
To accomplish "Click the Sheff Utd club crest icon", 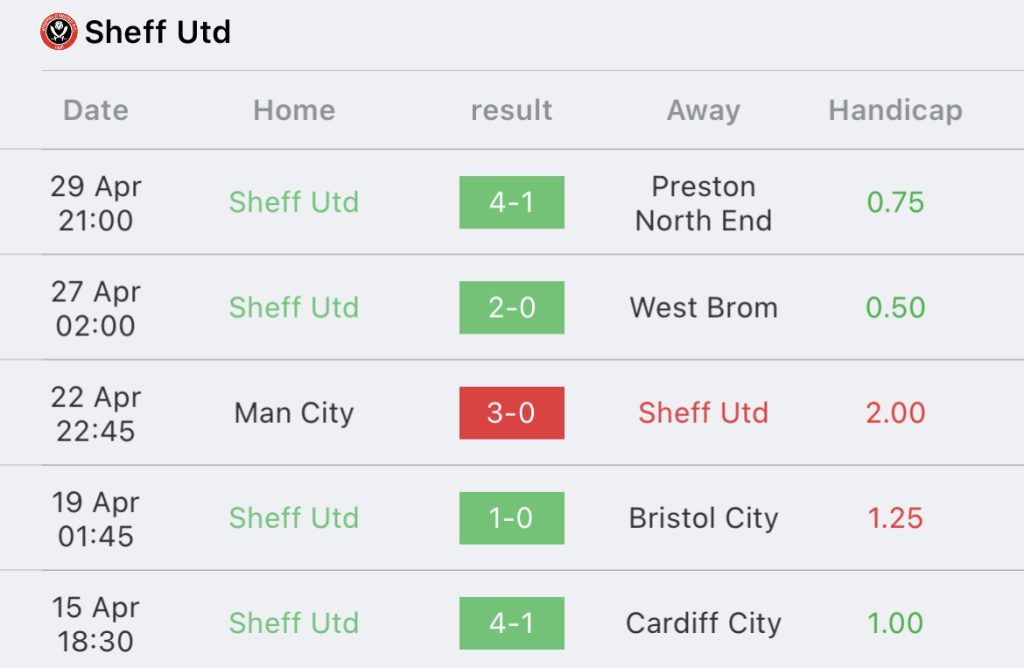I will pos(59,31).
